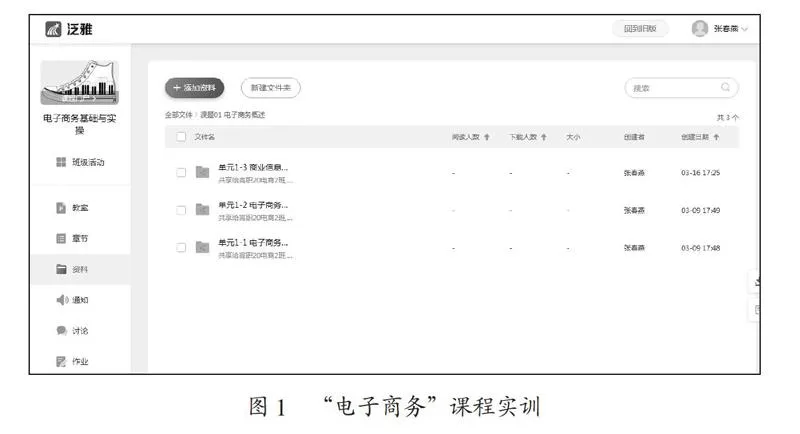Check the 单元1-3 商业信息 row checkbox

coord(181,172)
